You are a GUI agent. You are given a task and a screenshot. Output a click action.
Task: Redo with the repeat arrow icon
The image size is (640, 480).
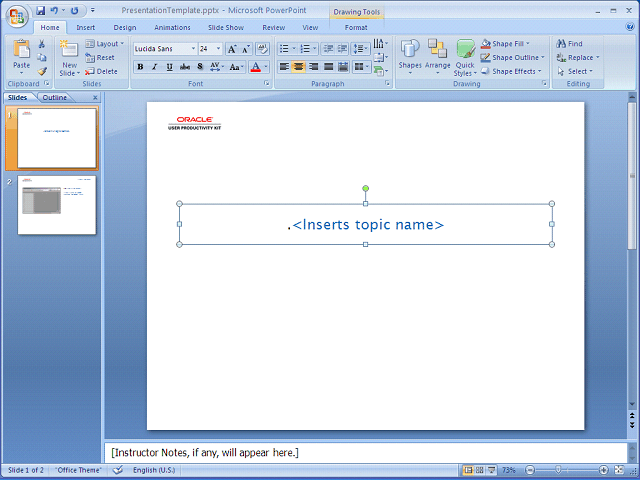[x=74, y=11]
